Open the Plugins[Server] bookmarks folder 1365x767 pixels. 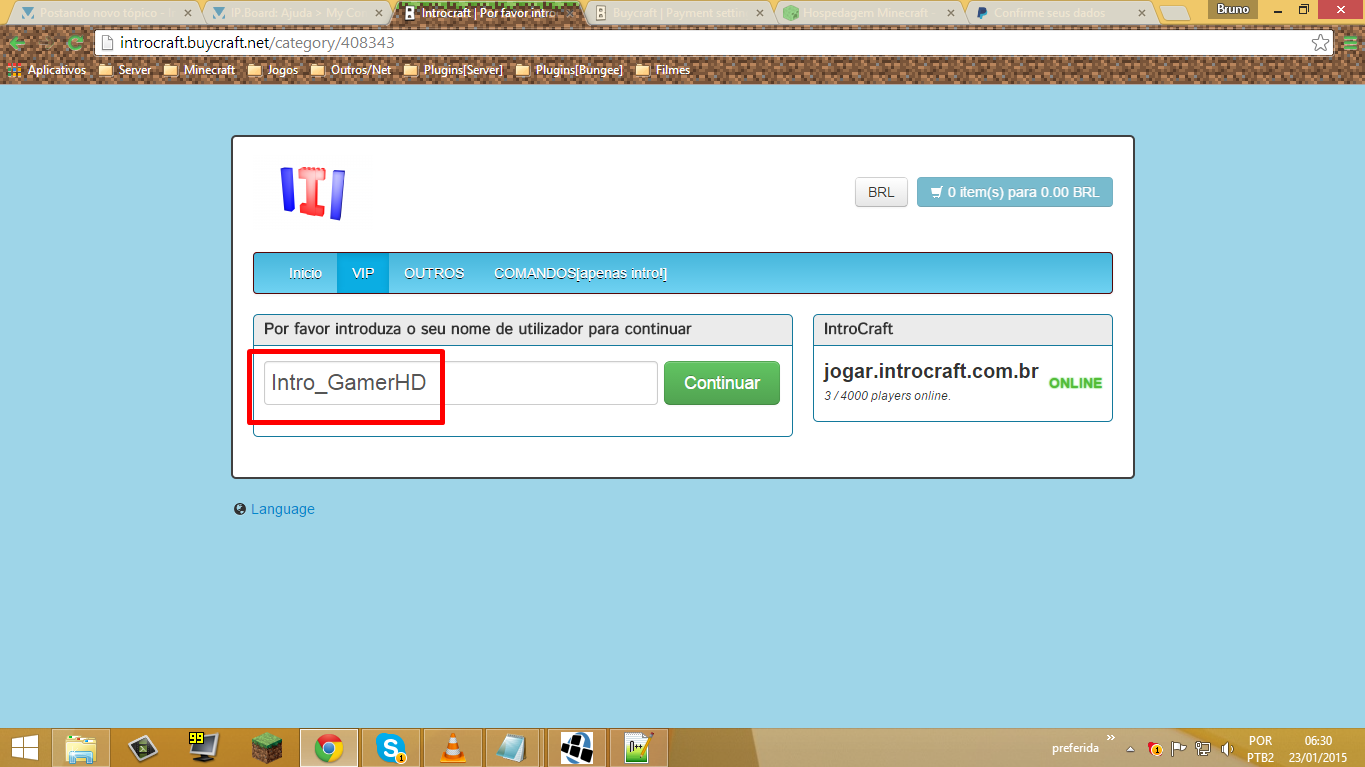(x=453, y=70)
